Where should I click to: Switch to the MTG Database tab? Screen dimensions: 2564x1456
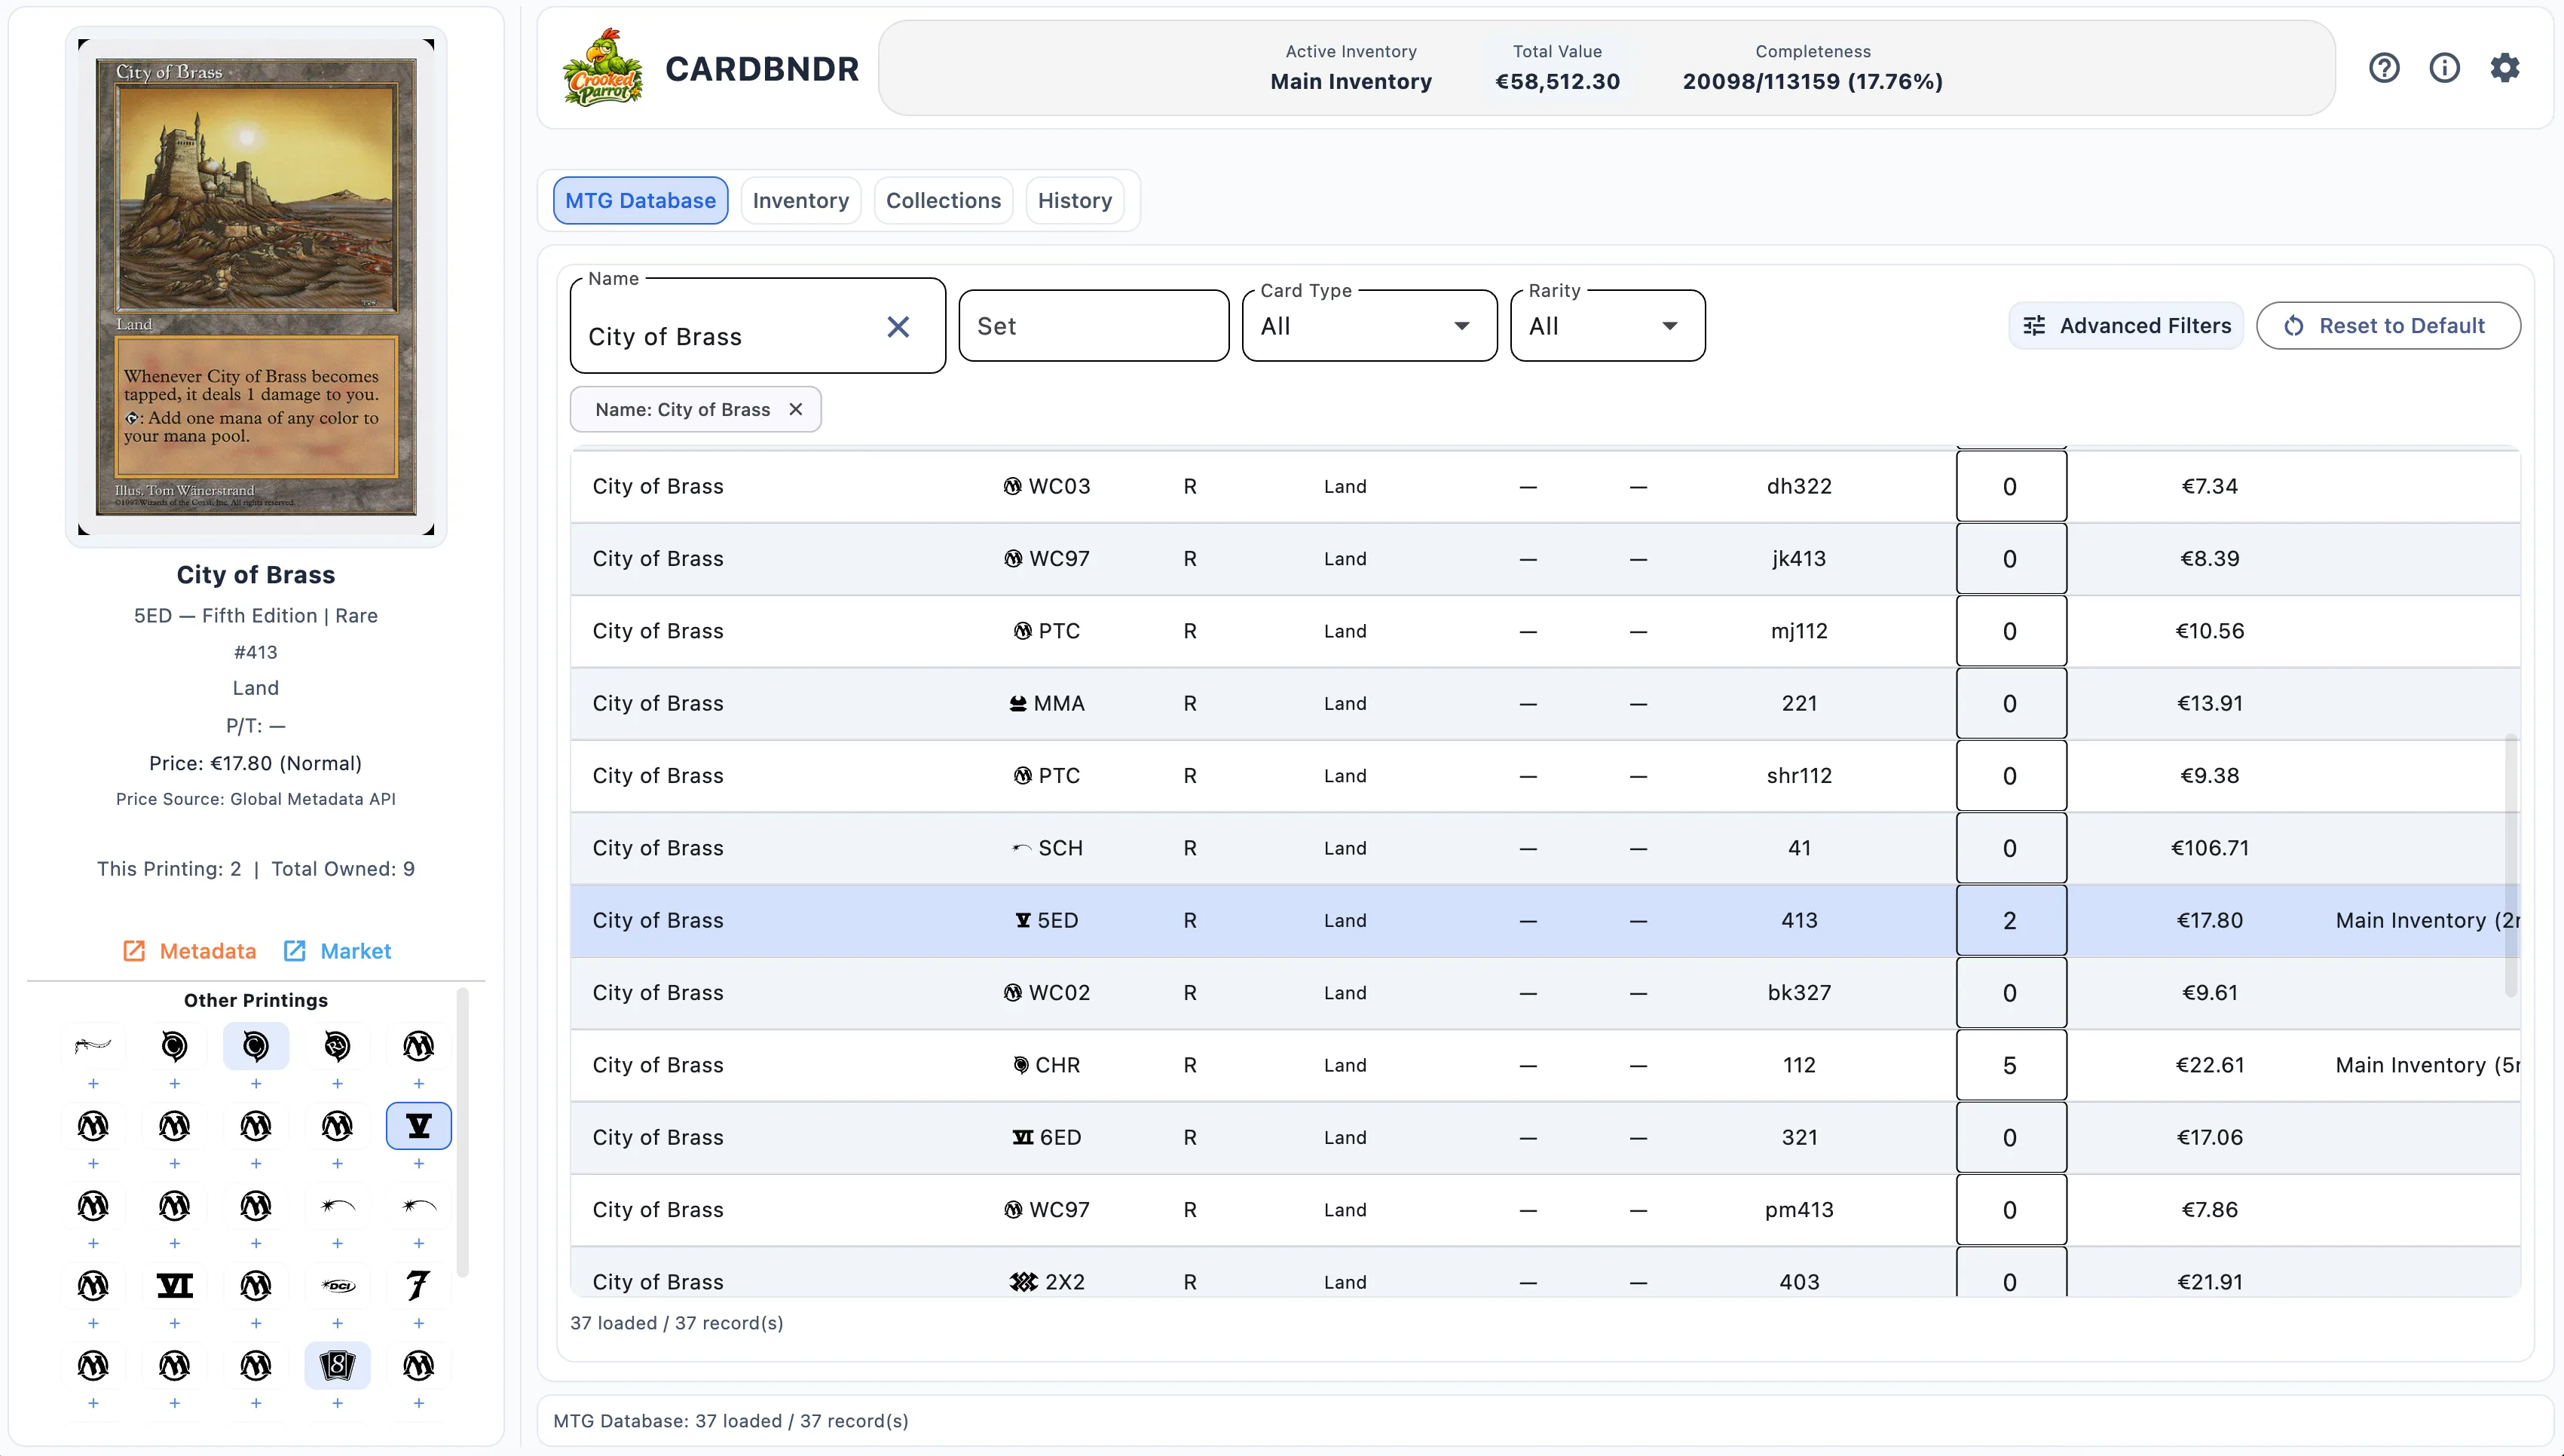click(640, 200)
